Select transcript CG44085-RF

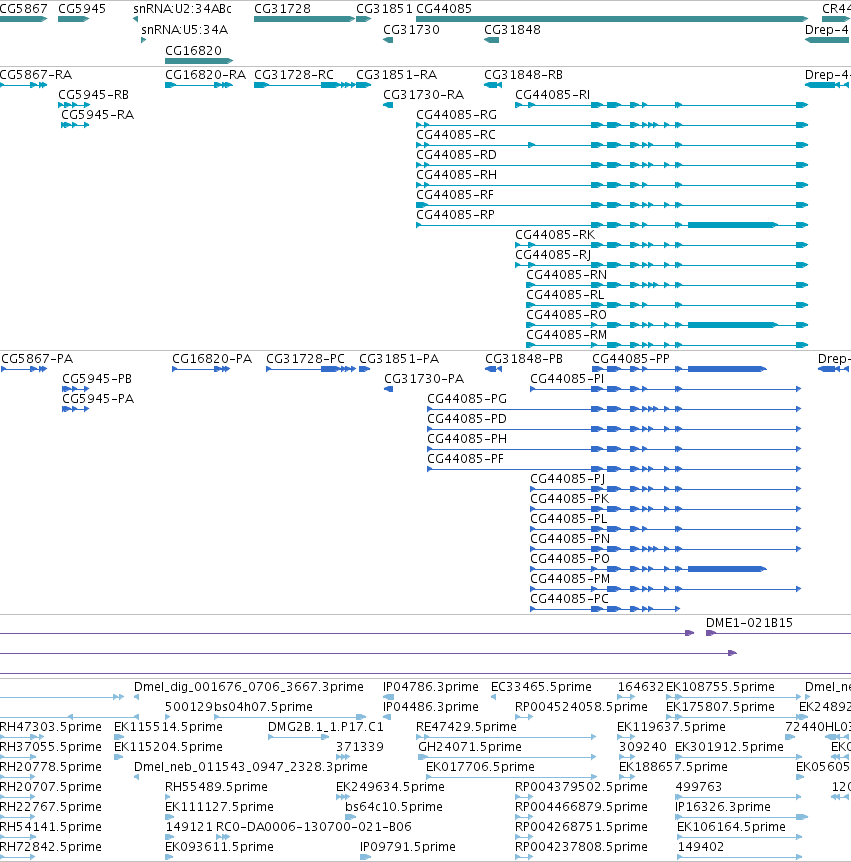click(x=455, y=195)
